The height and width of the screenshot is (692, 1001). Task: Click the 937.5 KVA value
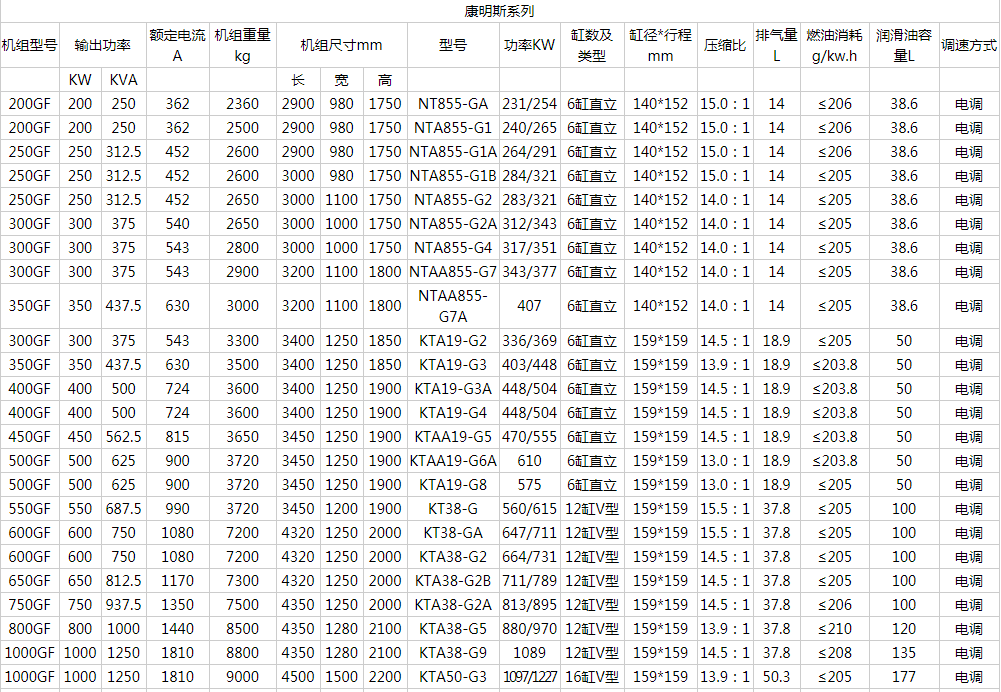[123, 605]
